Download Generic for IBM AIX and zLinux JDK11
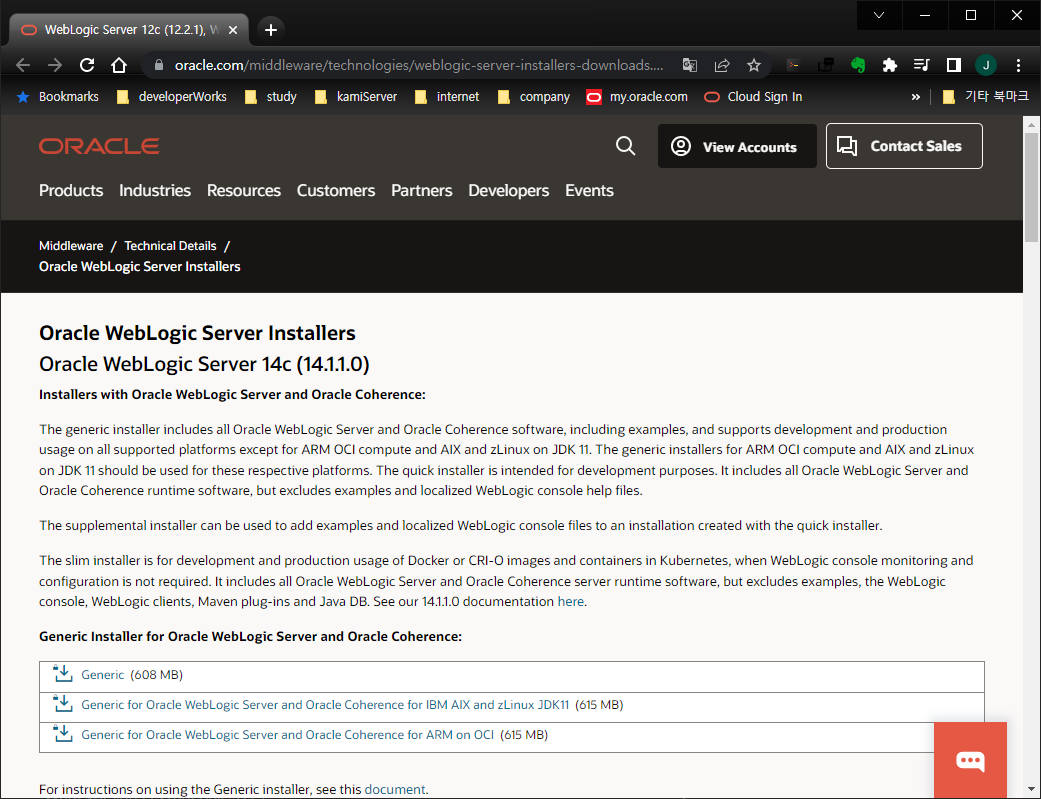 pos(325,705)
